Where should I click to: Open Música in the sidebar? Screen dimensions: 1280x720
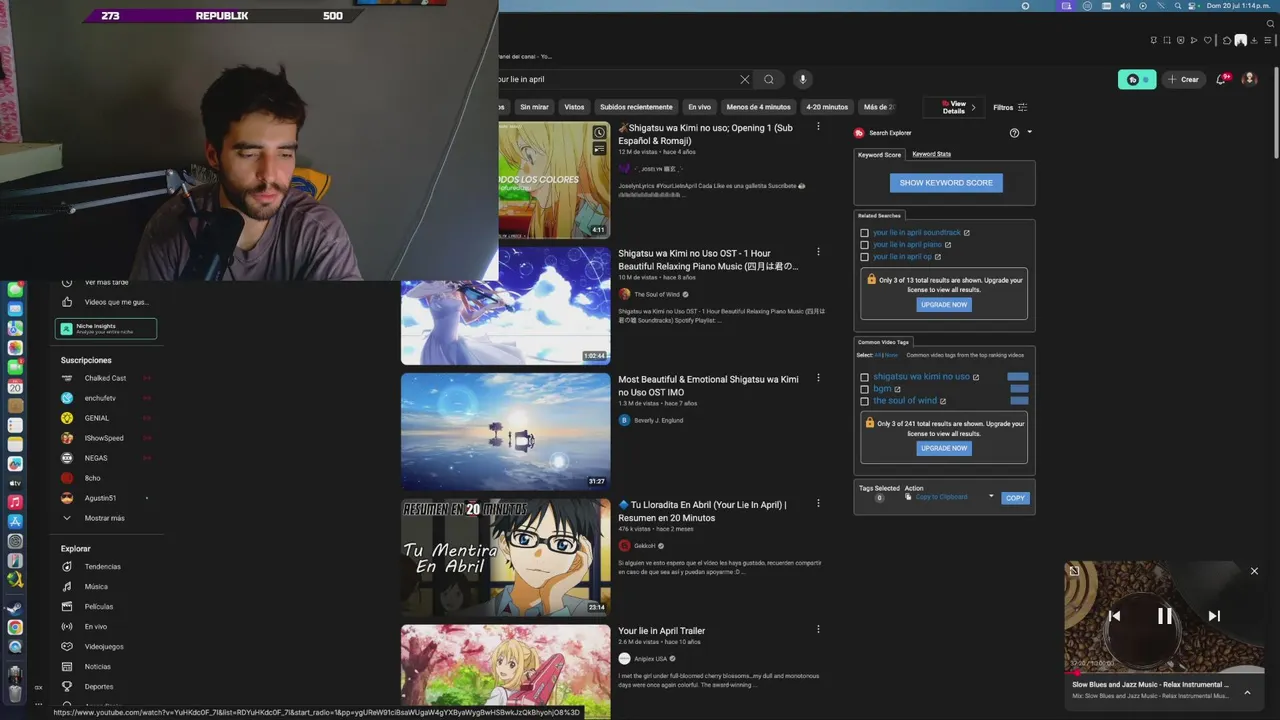tap(96, 587)
